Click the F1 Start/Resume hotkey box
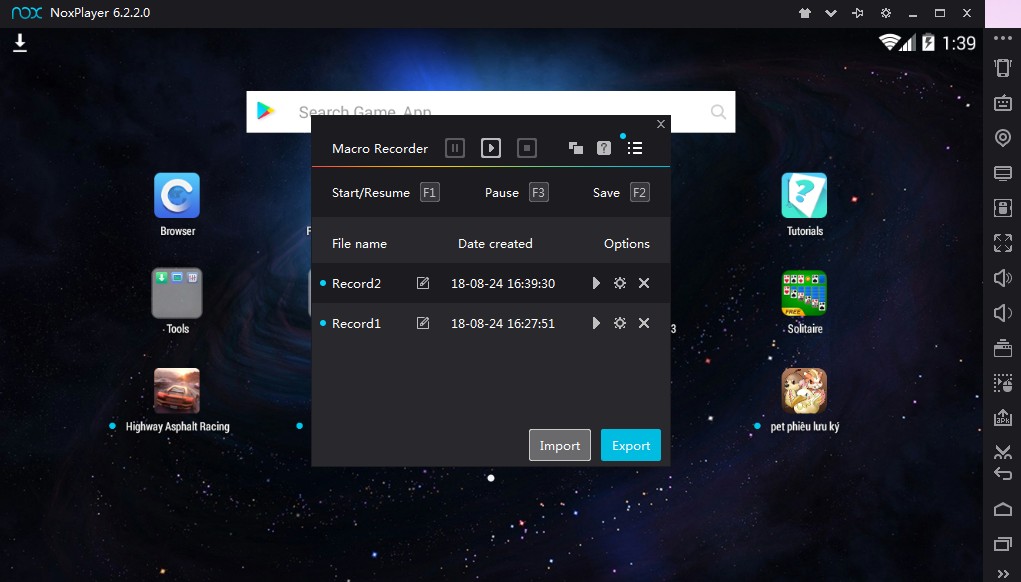The image size is (1021, 582). [x=430, y=193]
